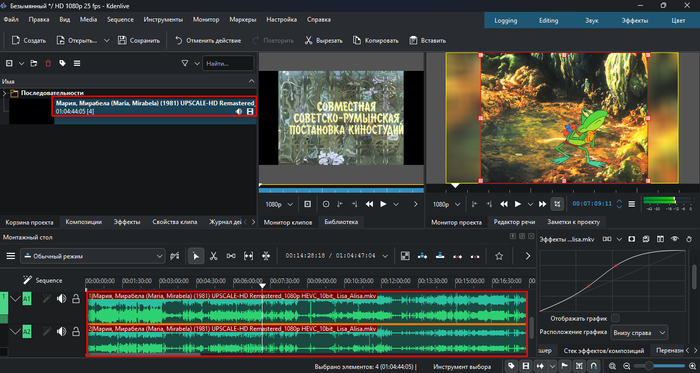Click the Sequence magic wand icon
Viewport: 700px width, 373px height.
(28, 280)
